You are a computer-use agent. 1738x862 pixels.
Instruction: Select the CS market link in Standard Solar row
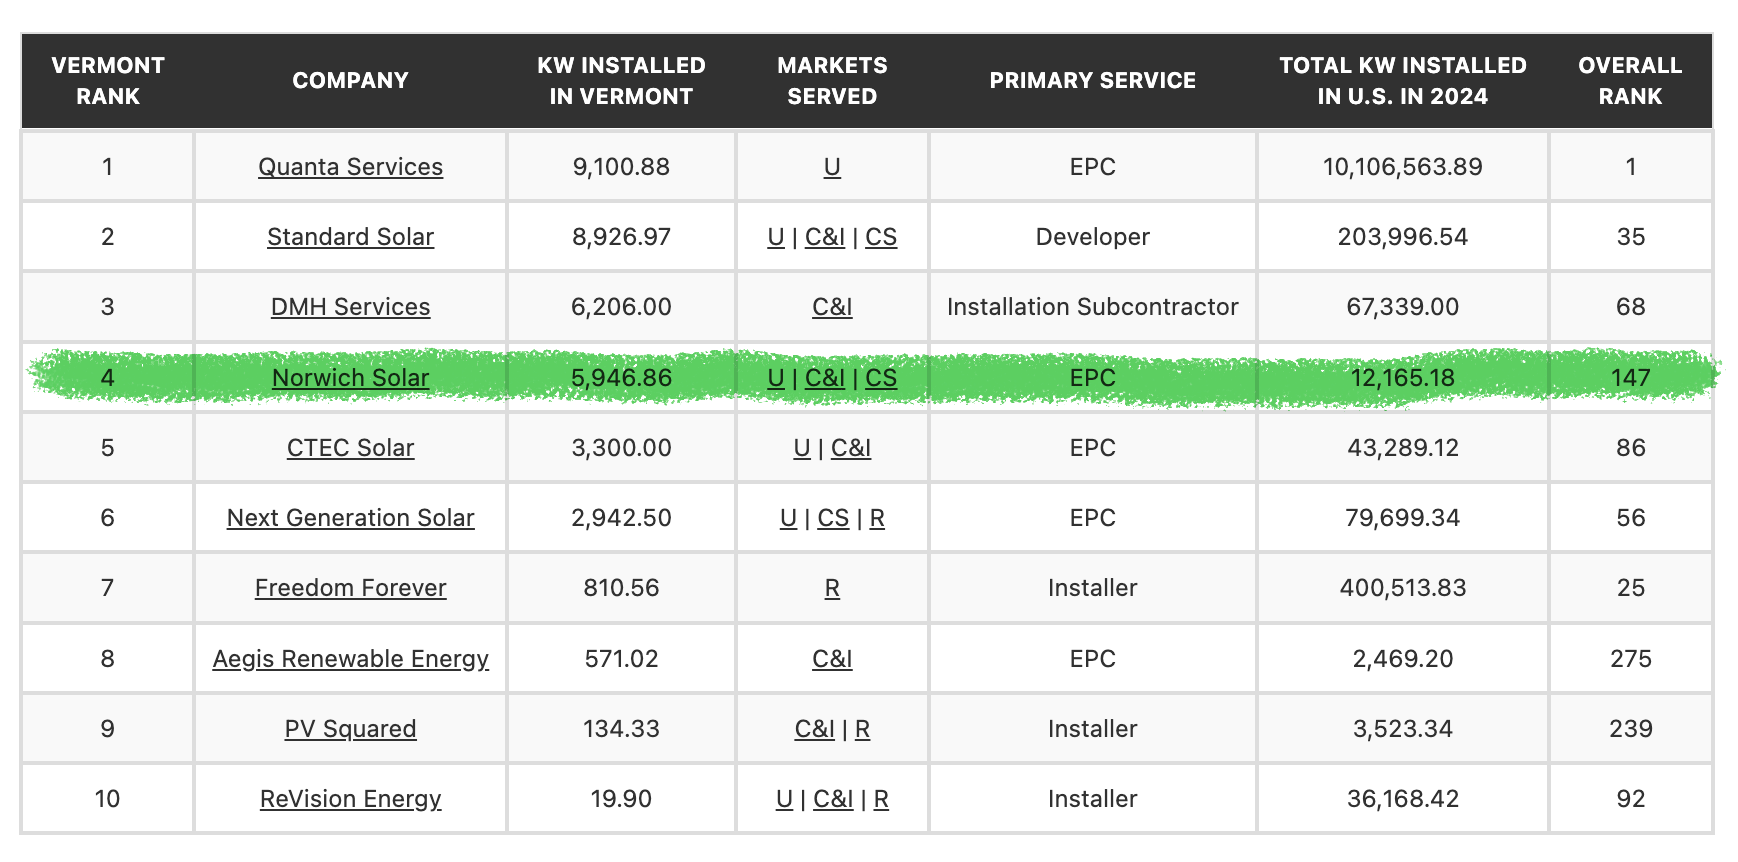[x=881, y=237]
